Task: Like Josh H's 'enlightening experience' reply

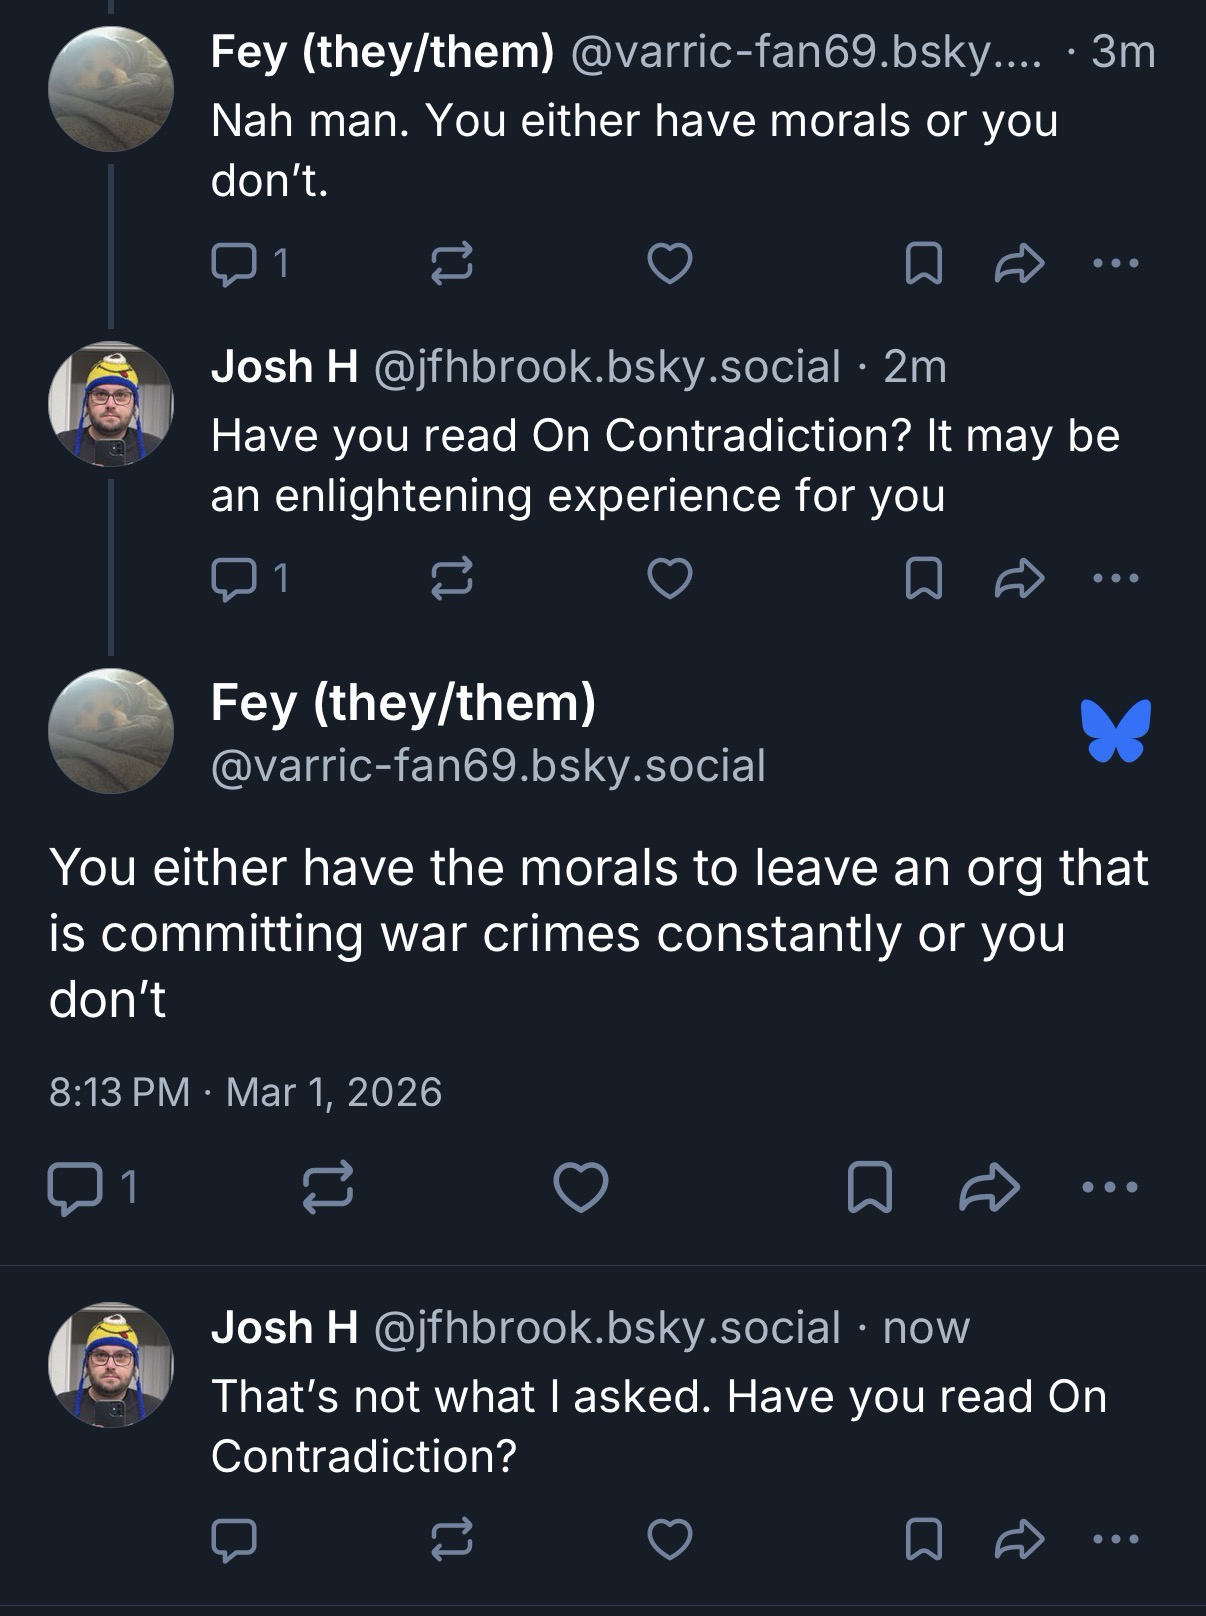Action: tap(669, 579)
